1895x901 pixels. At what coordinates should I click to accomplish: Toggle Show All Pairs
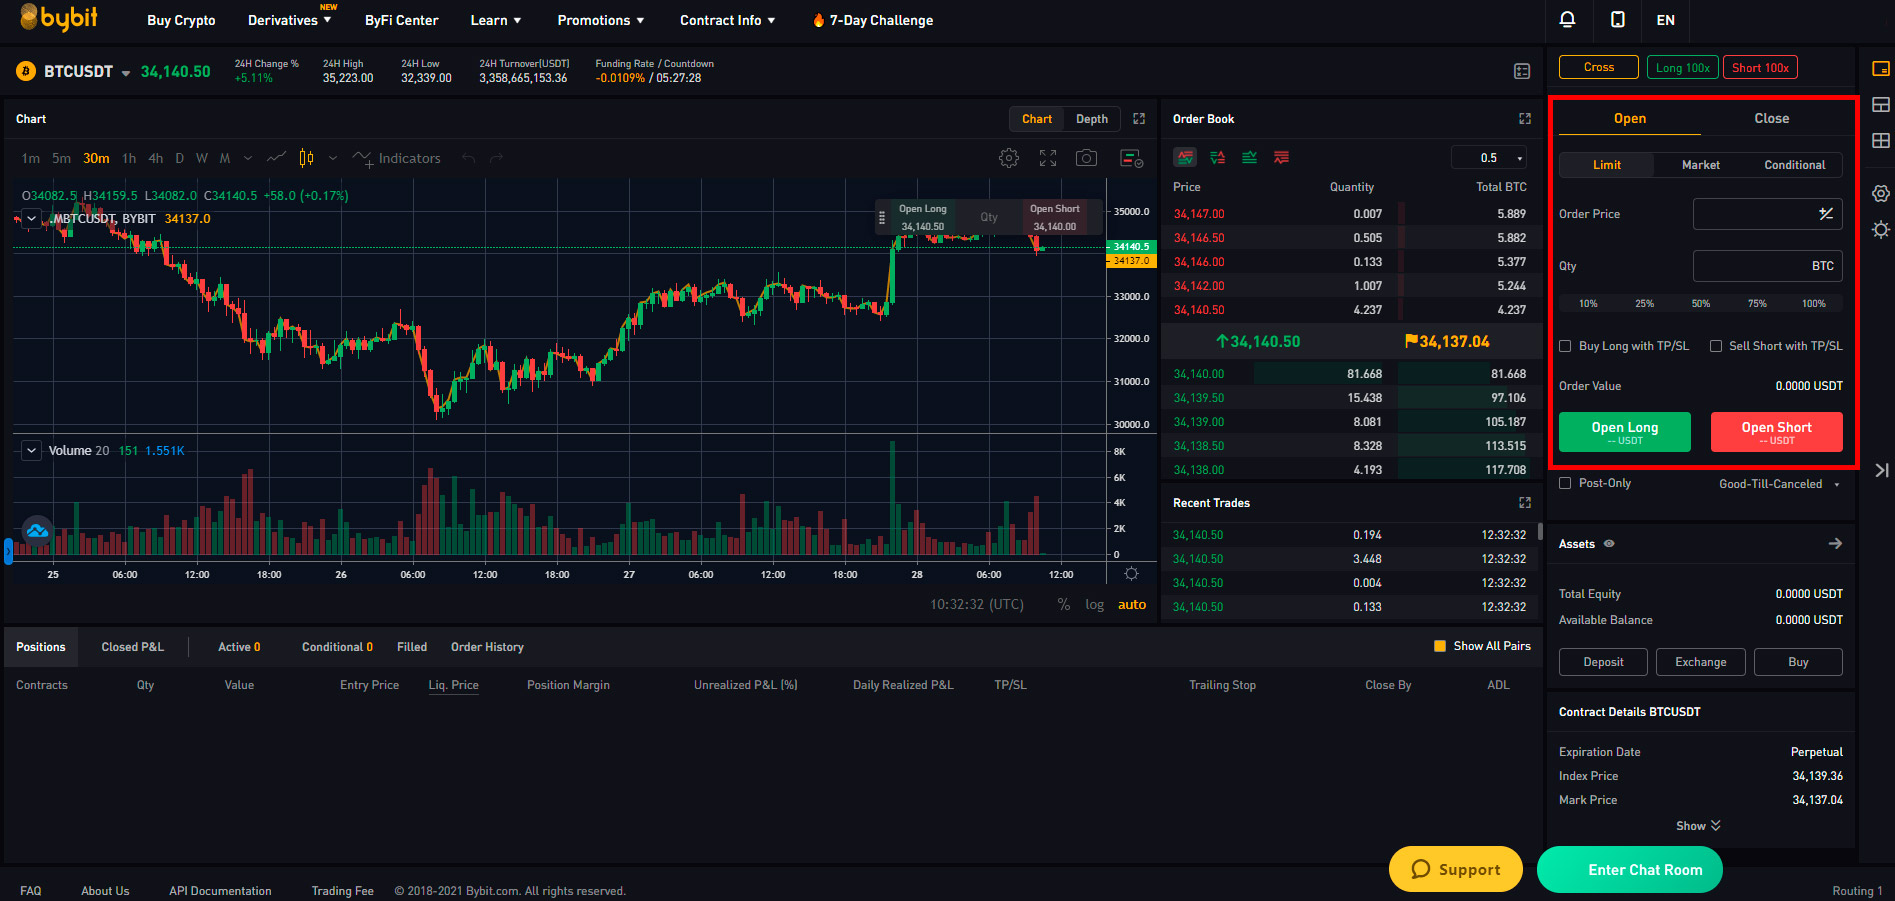(1440, 646)
